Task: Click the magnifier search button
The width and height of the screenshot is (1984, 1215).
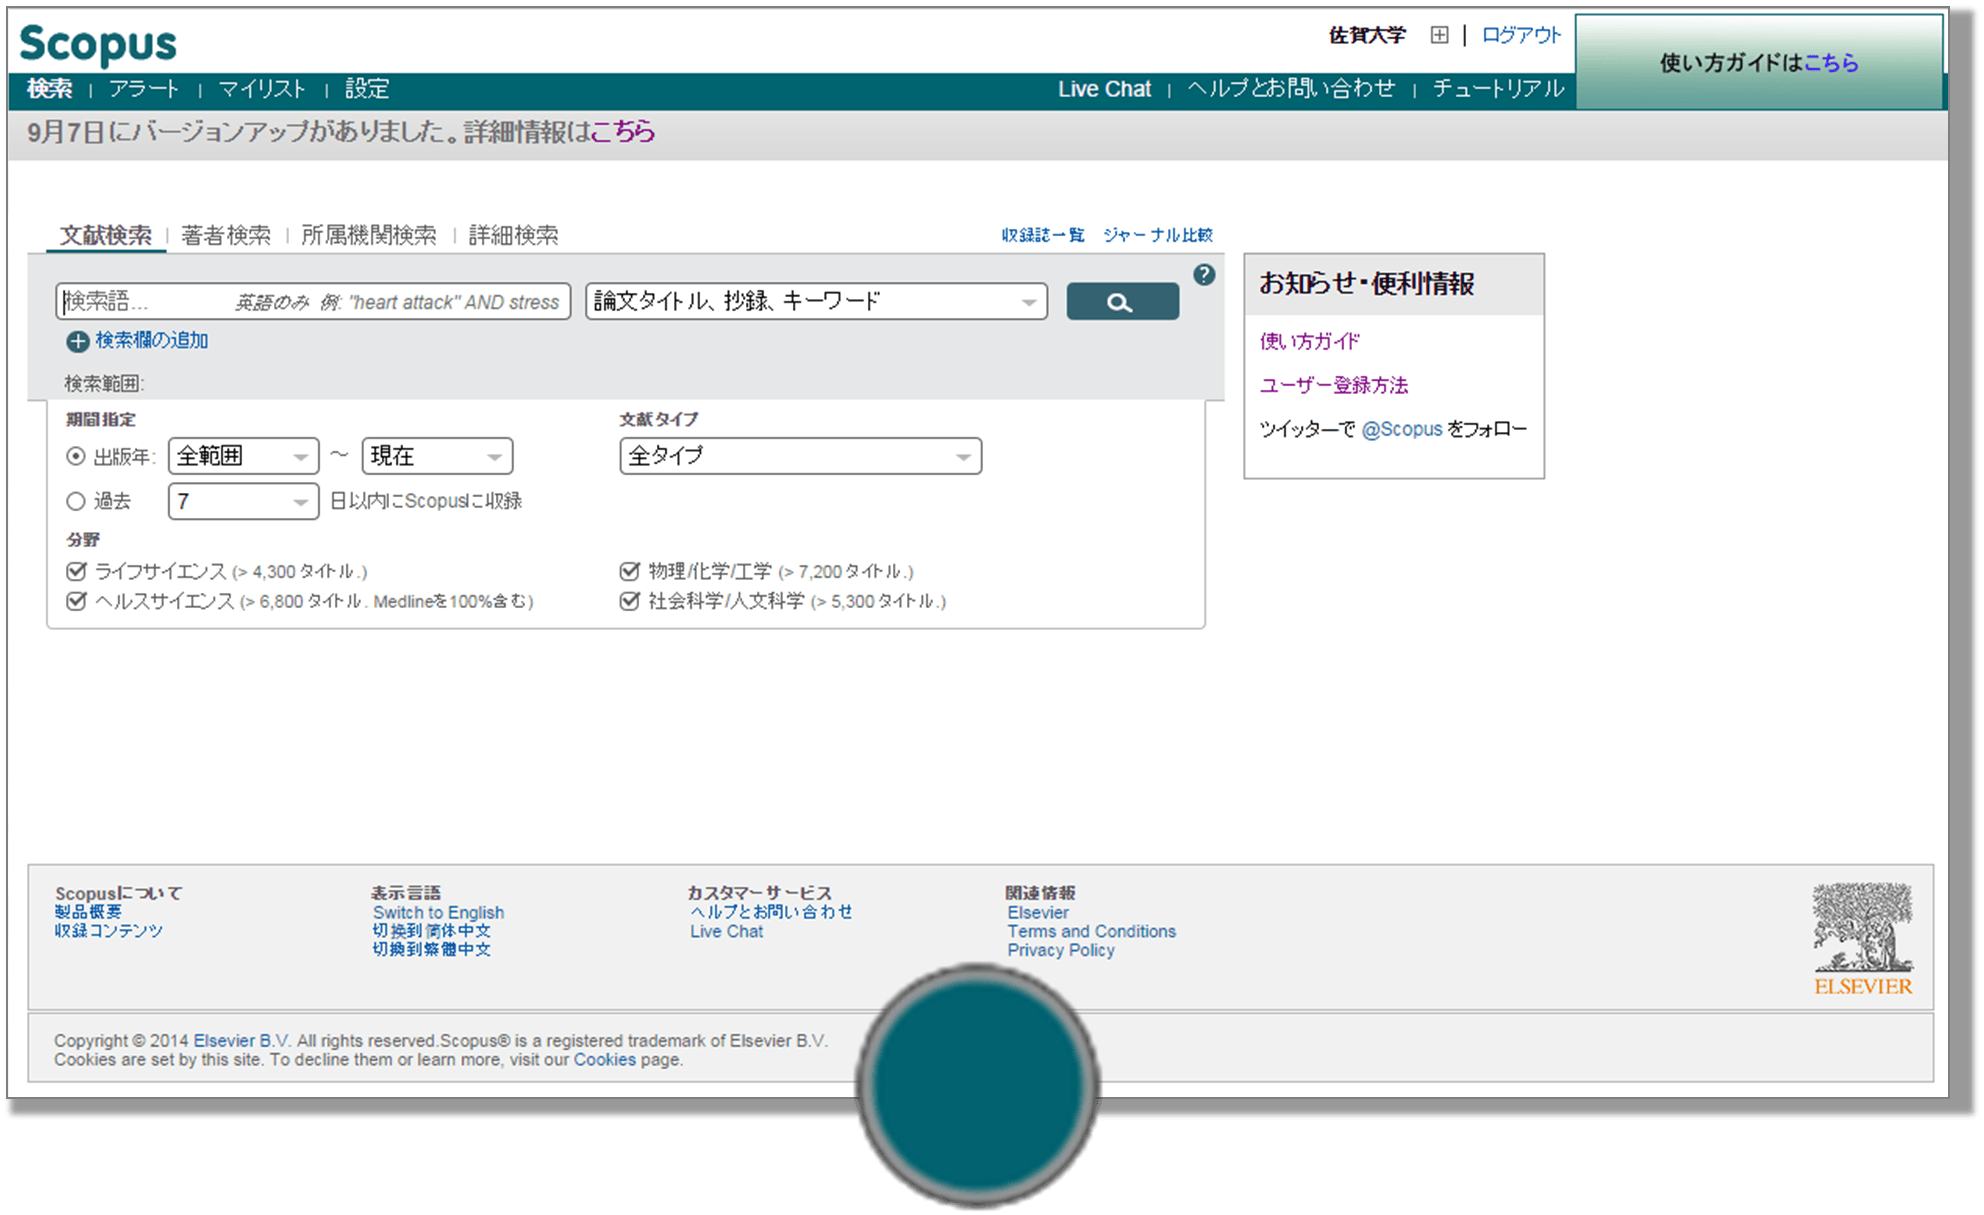Action: [1122, 301]
